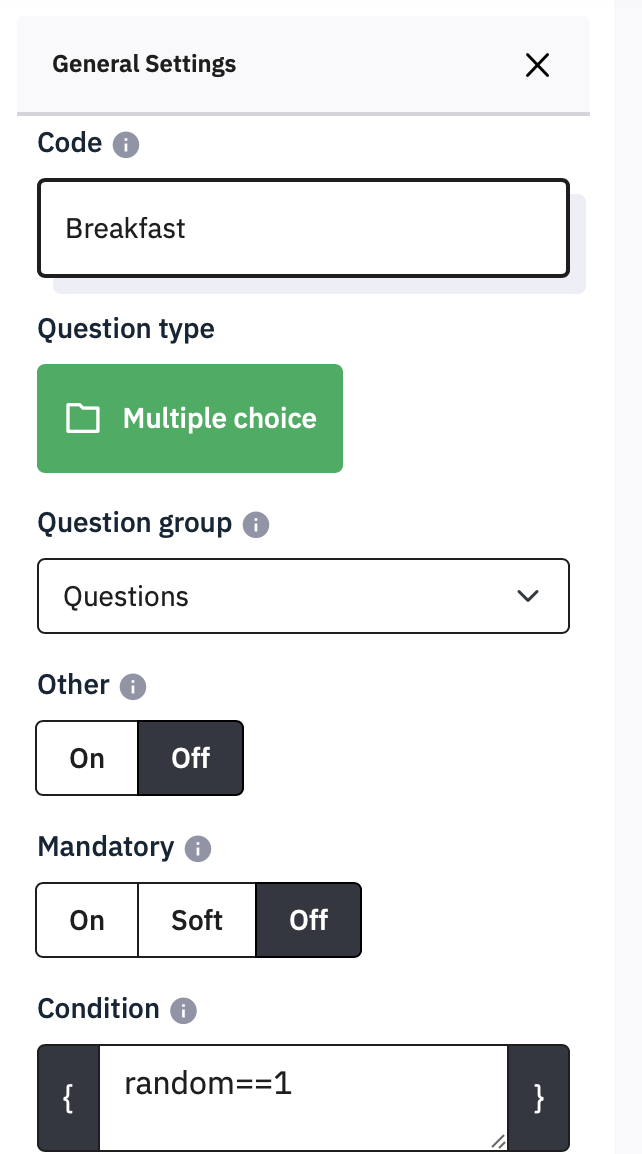The height and width of the screenshot is (1154, 642).
Task: Select Soft for the Mandatory setting
Action: pyautogui.click(x=197, y=920)
